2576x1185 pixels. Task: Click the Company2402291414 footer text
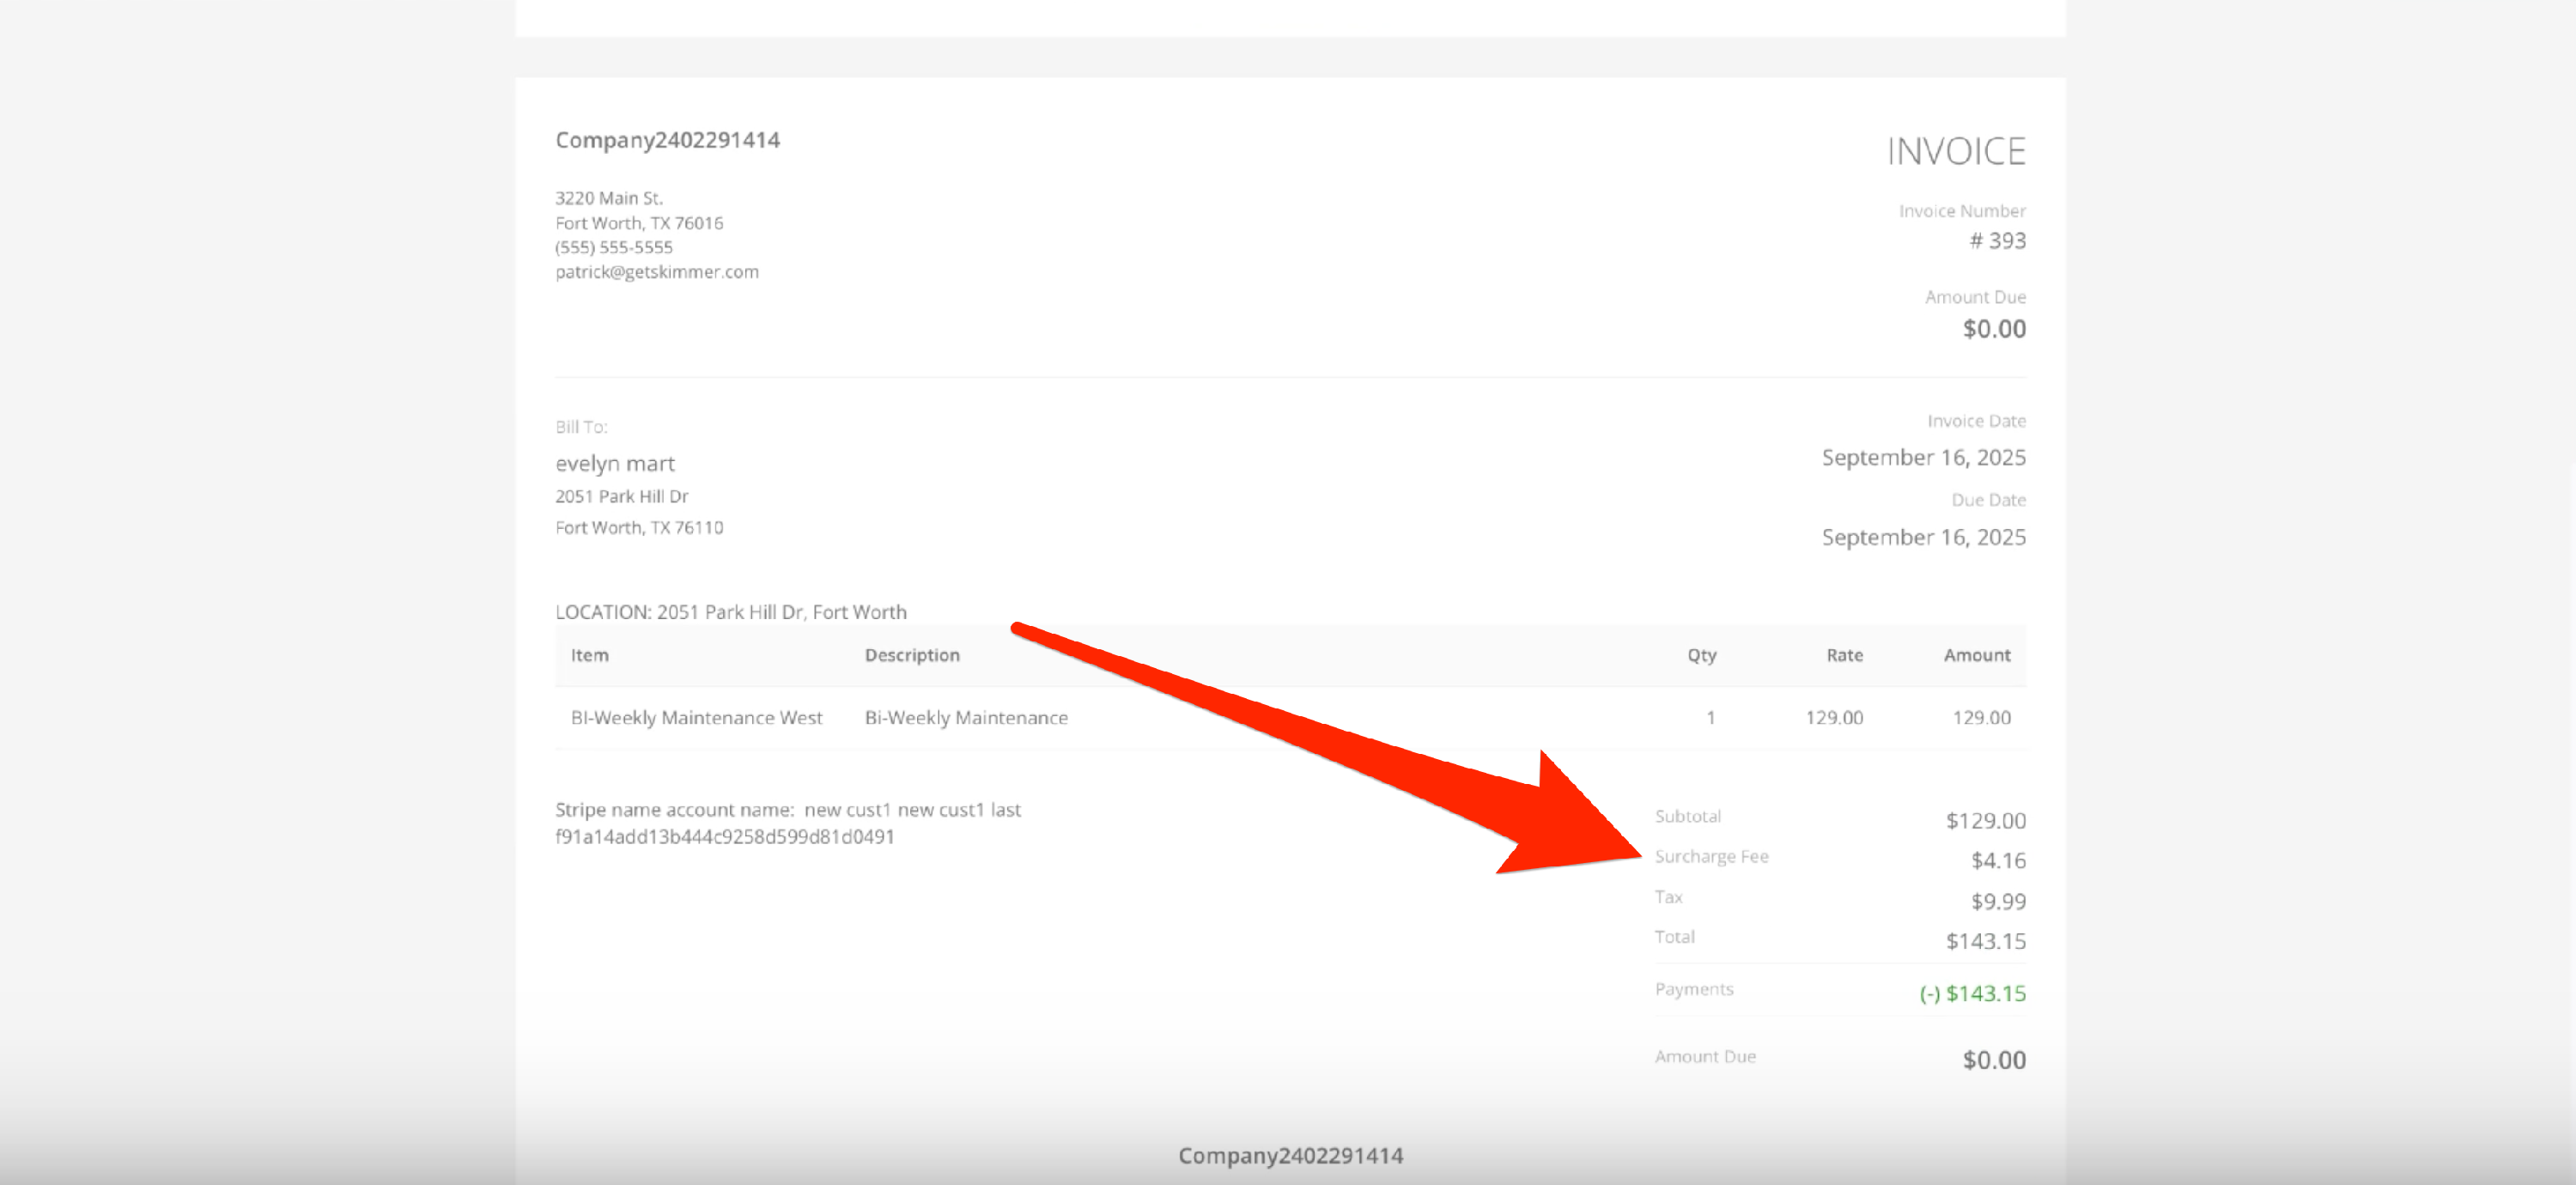coord(1290,1156)
